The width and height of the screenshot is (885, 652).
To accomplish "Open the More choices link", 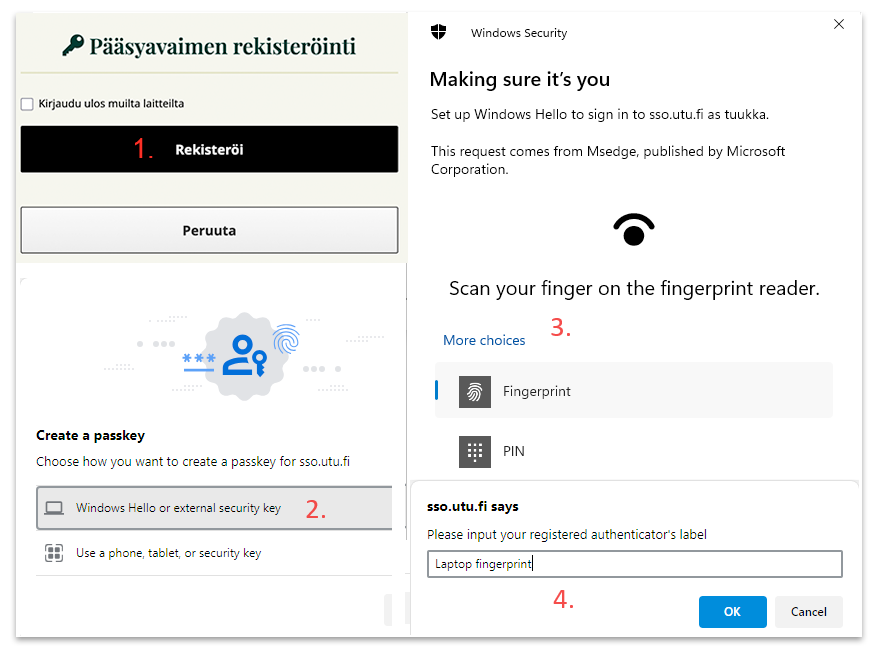I will 484,340.
